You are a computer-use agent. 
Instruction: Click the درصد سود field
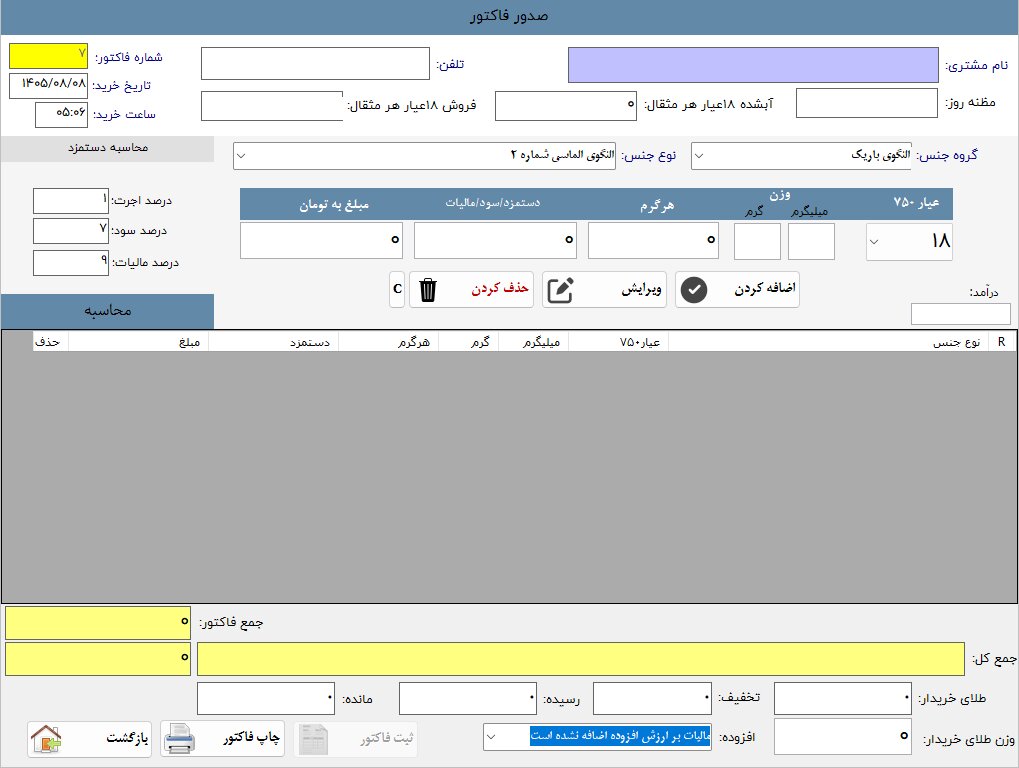(71, 231)
